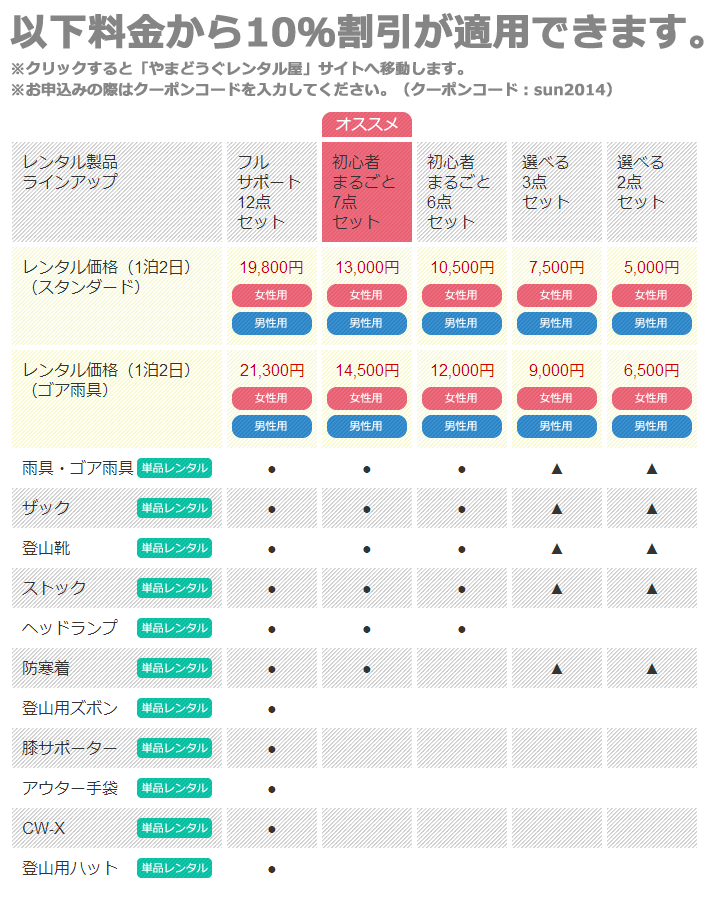Screen dimensions: 710x900
Task: Click 男性用 button under 7,500円 price
Action: click(x=557, y=323)
